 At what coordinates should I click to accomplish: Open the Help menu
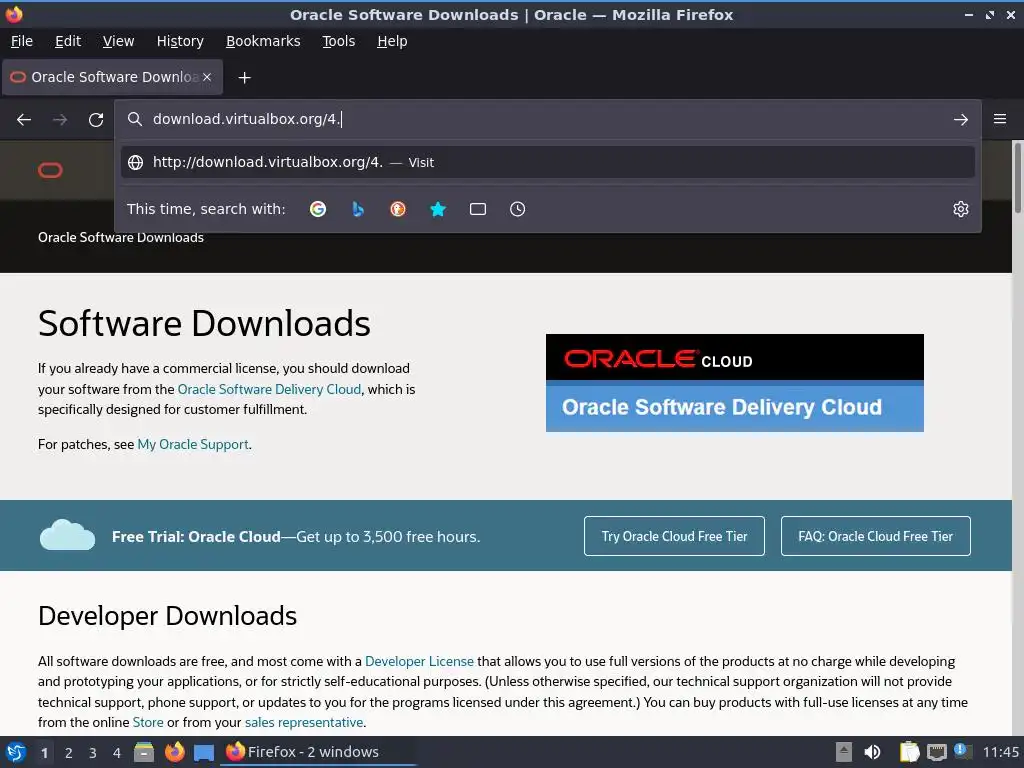pos(392,41)
